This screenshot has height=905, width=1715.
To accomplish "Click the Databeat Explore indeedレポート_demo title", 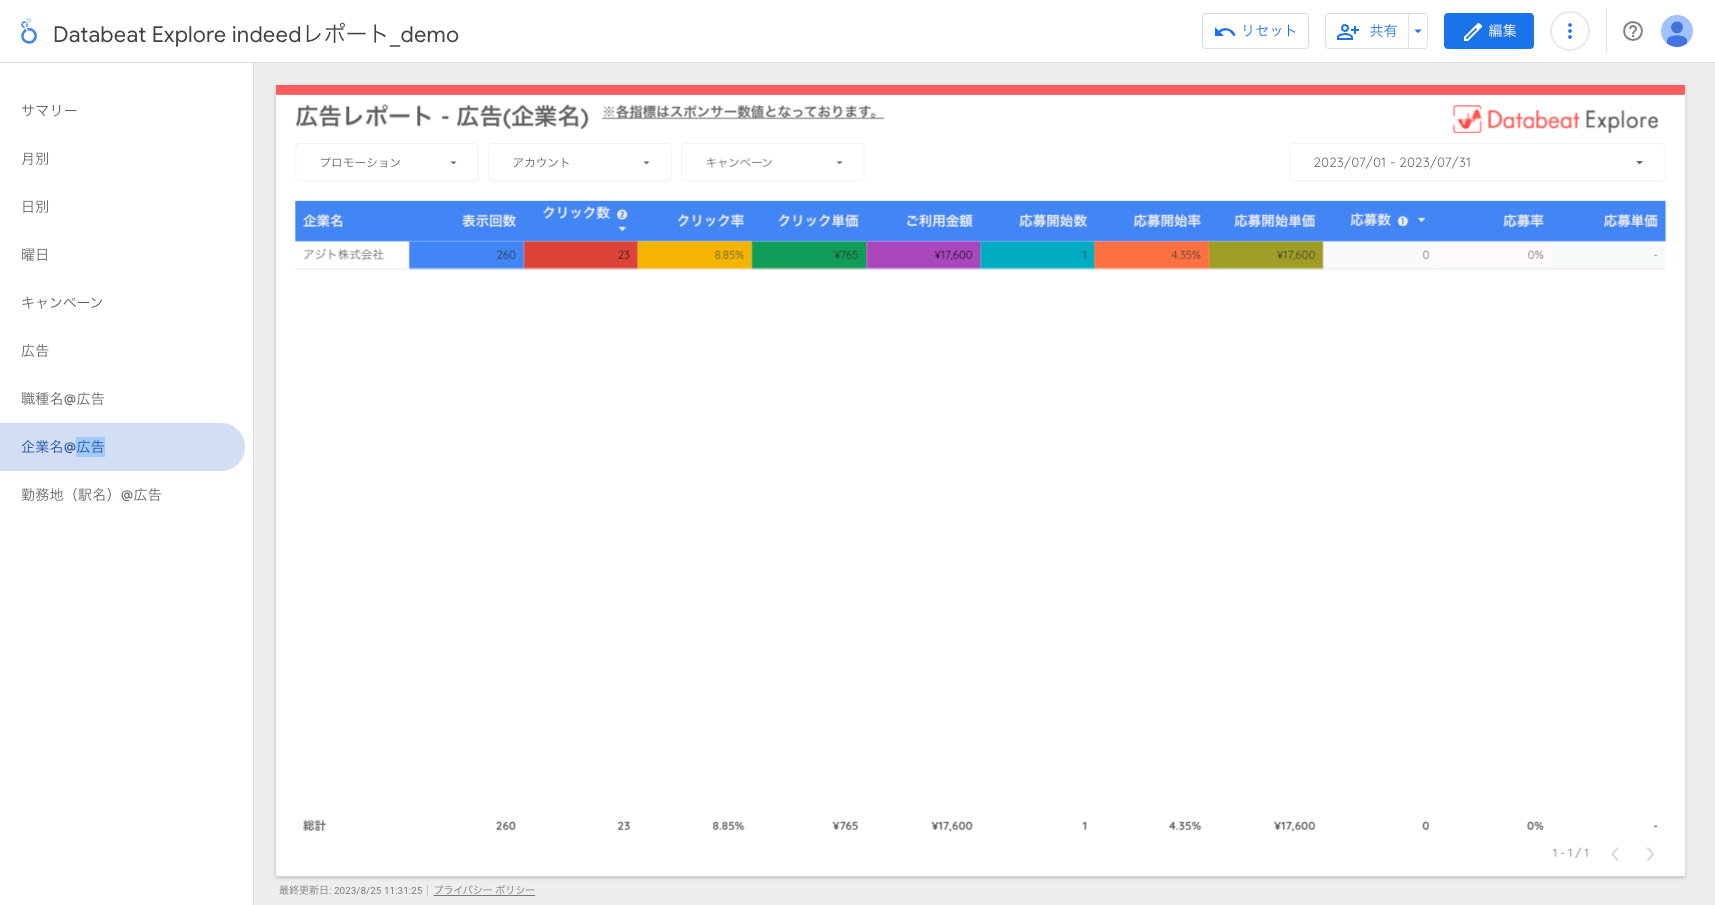I will (x=256, y=34).
